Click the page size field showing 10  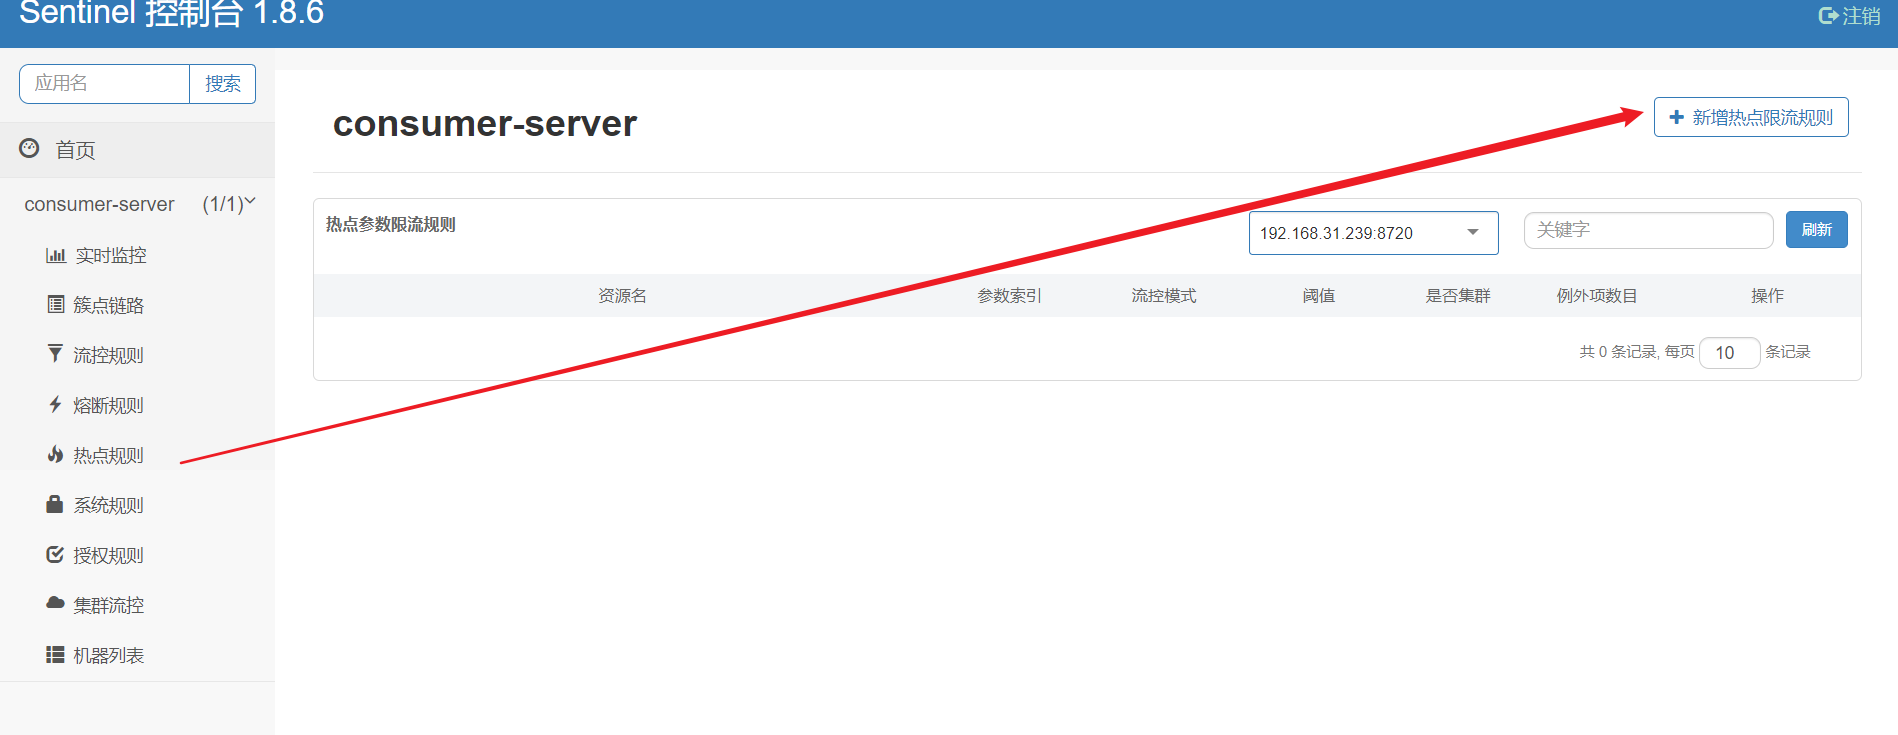point(1729,352)
